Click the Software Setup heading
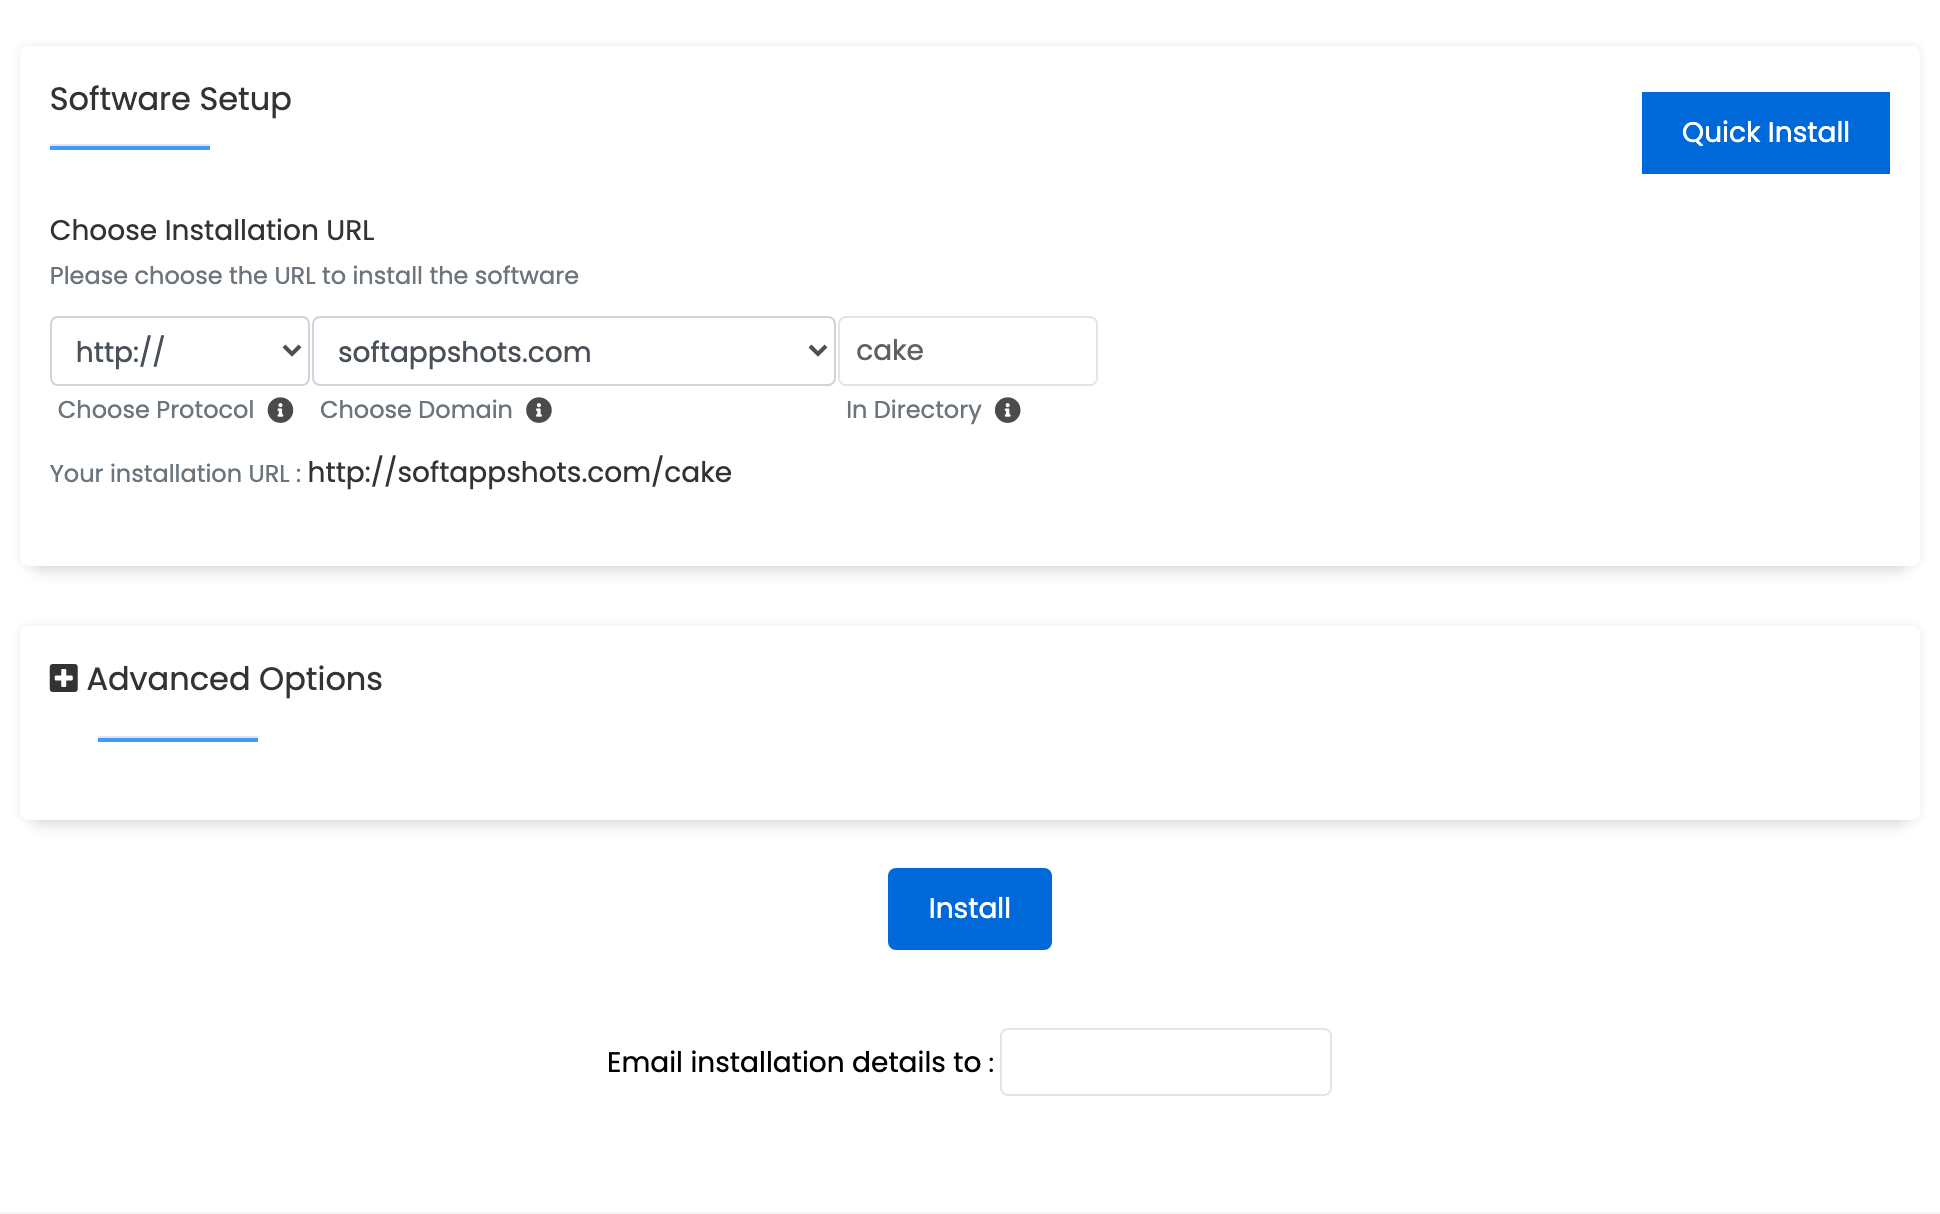Image resolution: width=1940 pixels, height=1214 pixels. (x=169, y=99)
